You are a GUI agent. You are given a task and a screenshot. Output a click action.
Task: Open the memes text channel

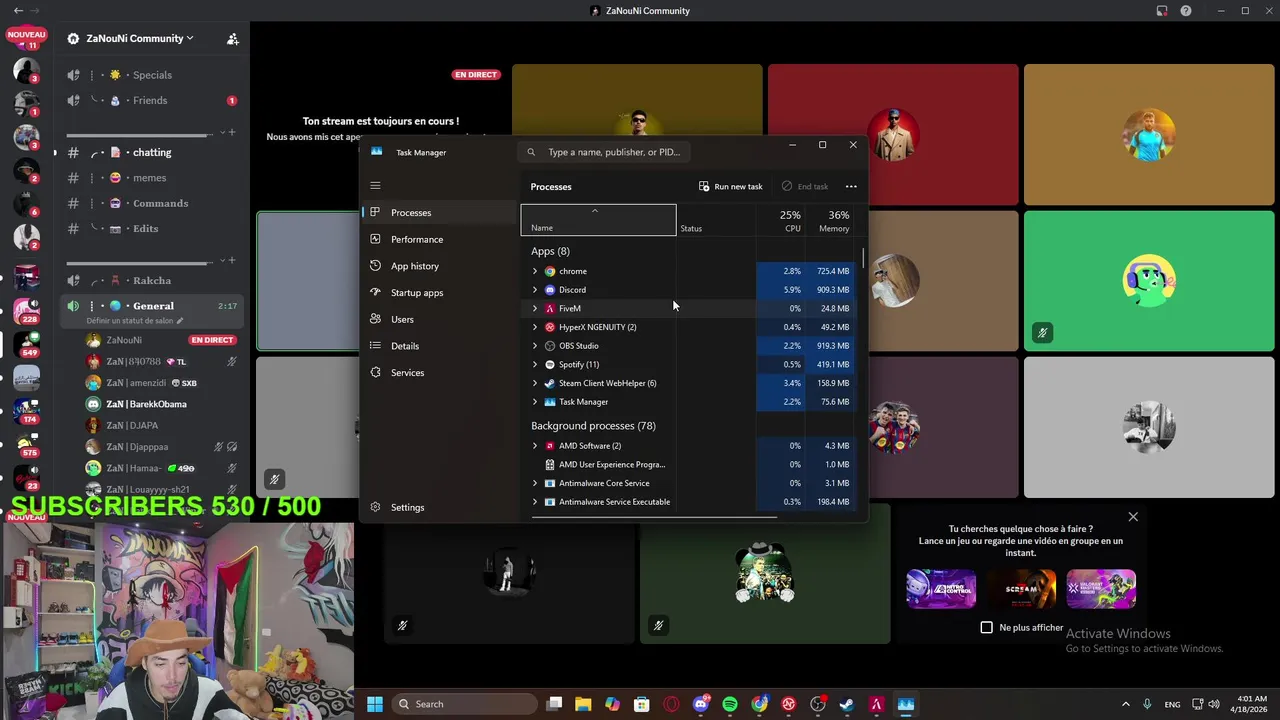click(x=152, y=178)
